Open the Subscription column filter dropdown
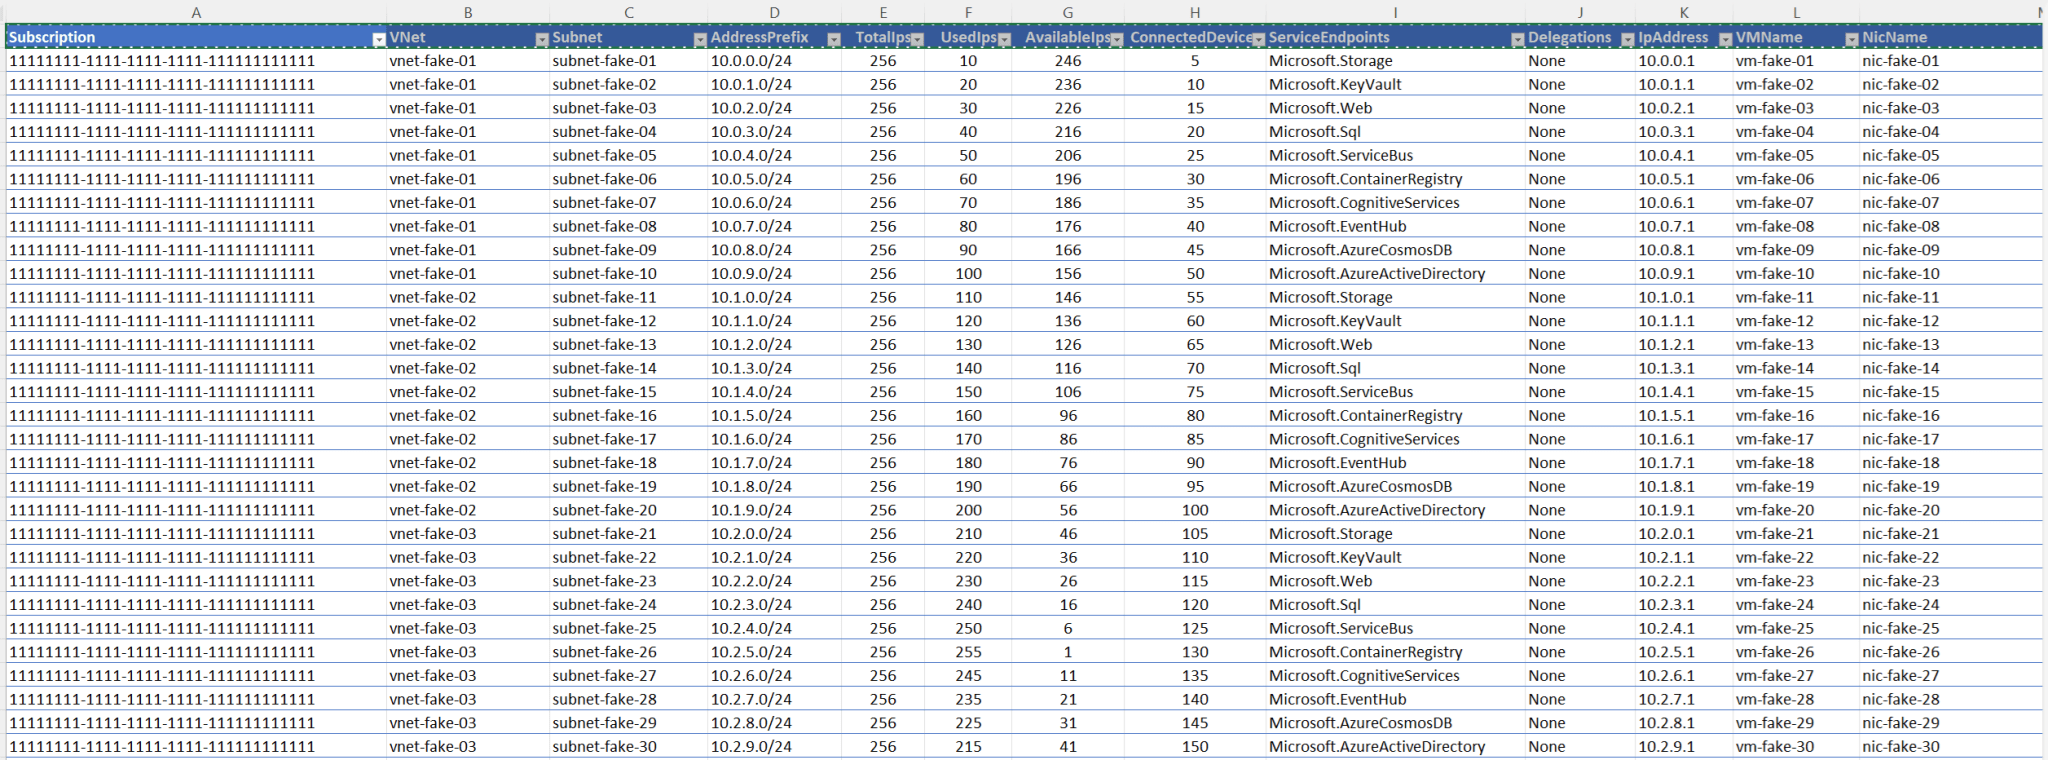The height and width of the screenshot is (760, 2048). (378, 39)
